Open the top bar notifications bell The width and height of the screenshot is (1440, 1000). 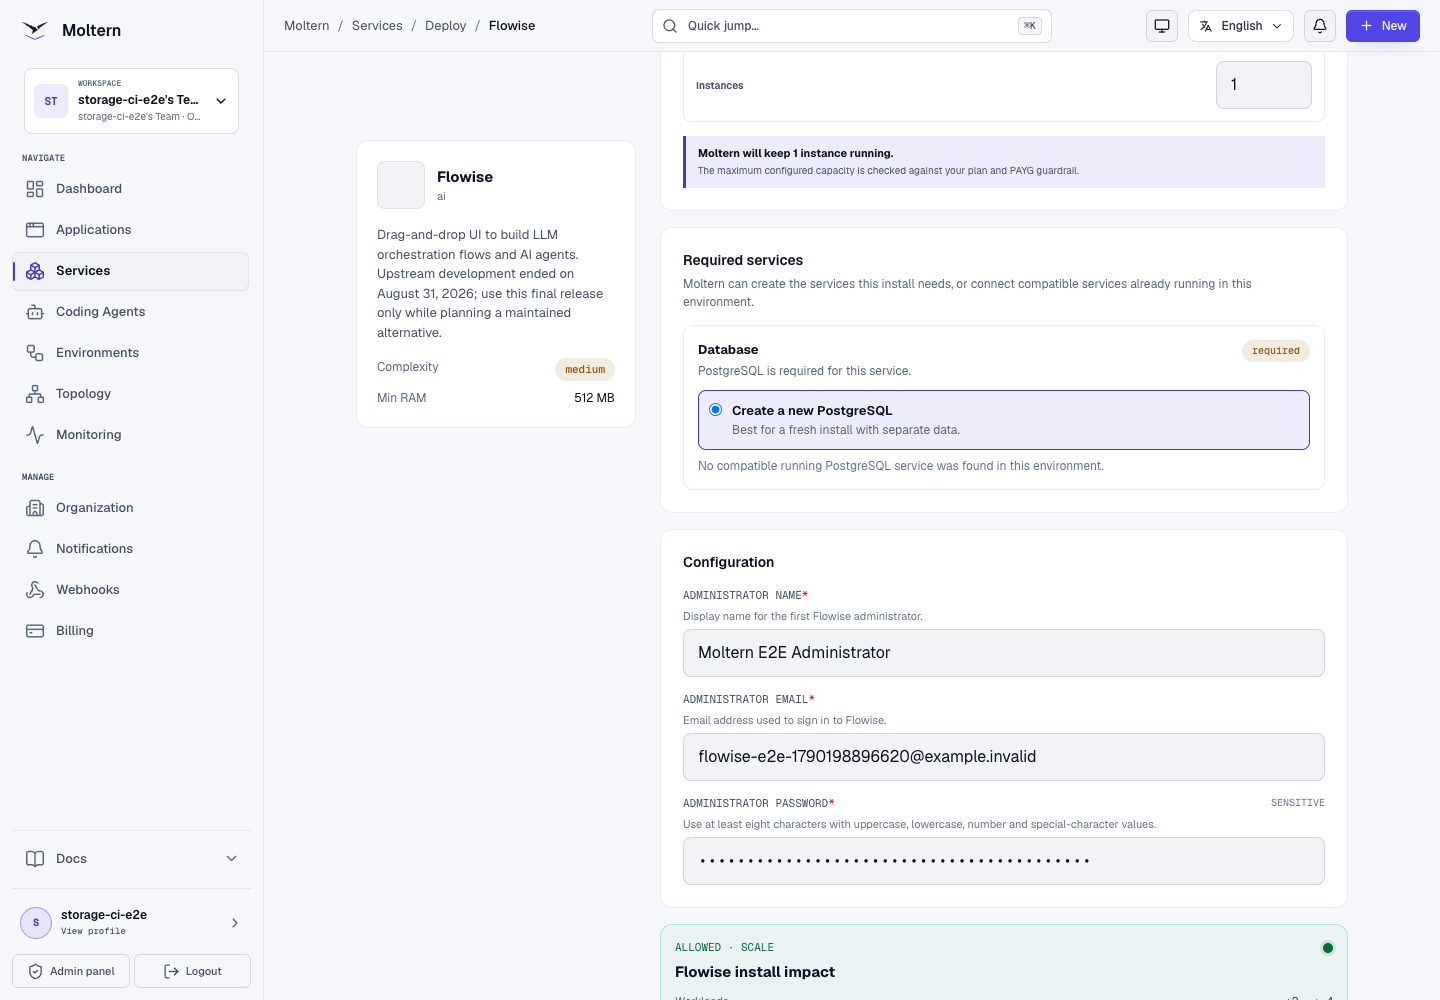pos(1320,26)
